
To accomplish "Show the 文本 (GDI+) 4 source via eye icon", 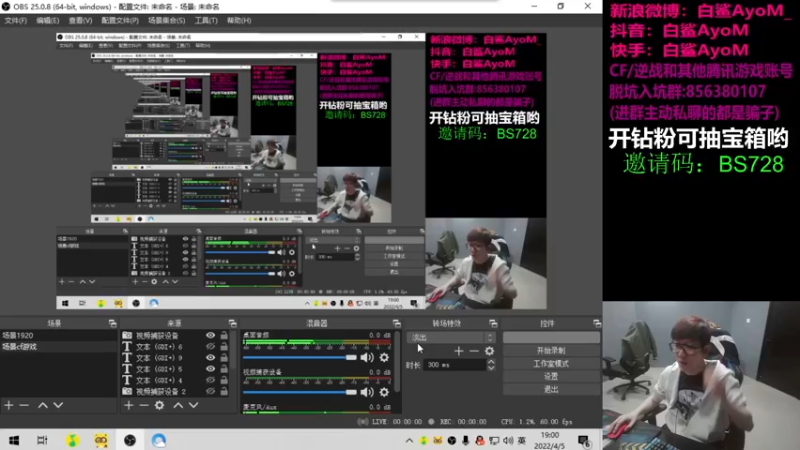I will click(210, 380).
